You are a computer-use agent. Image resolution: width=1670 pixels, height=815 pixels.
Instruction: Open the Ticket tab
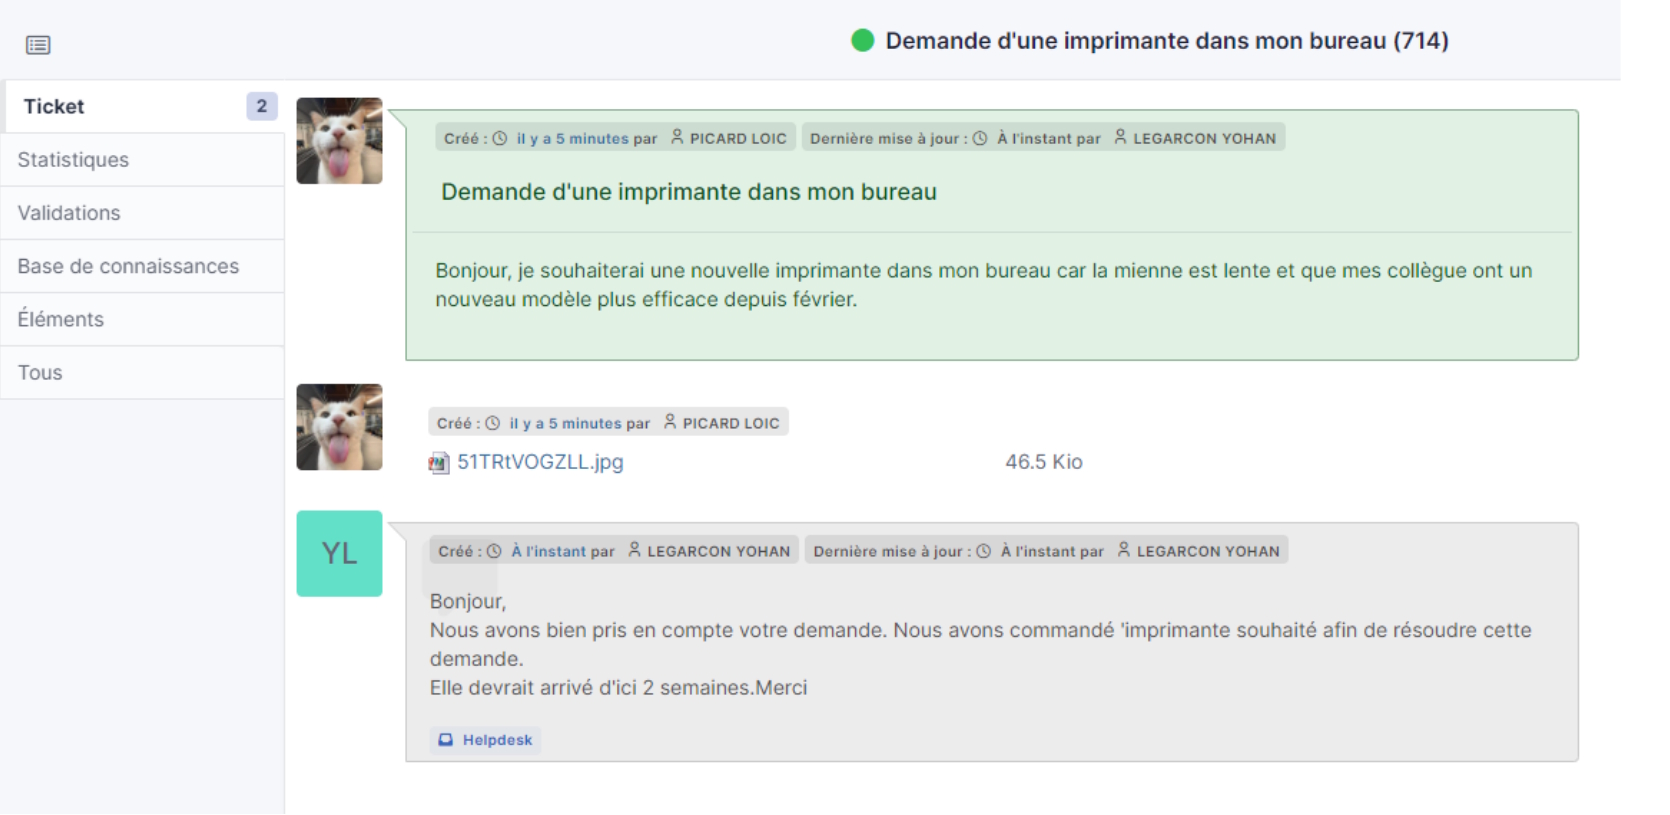click(x=54, y=107)
